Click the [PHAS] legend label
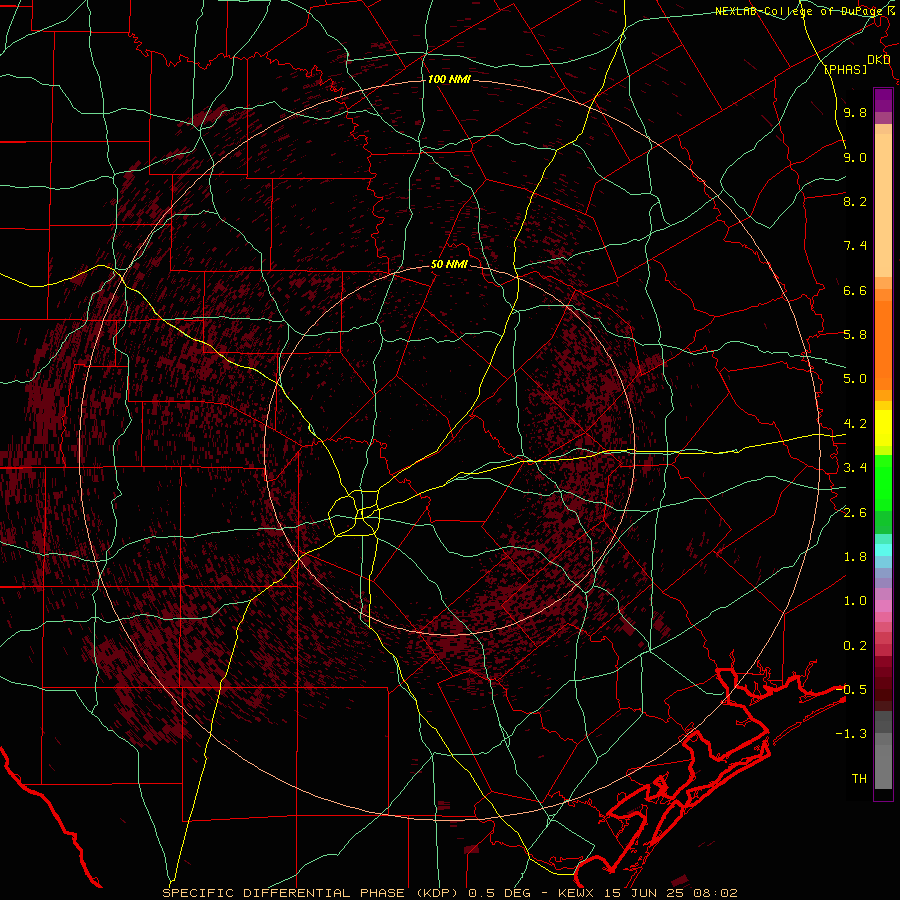This screenshot has width=900, height=900. pyautogui.click(x=846, y=69)
